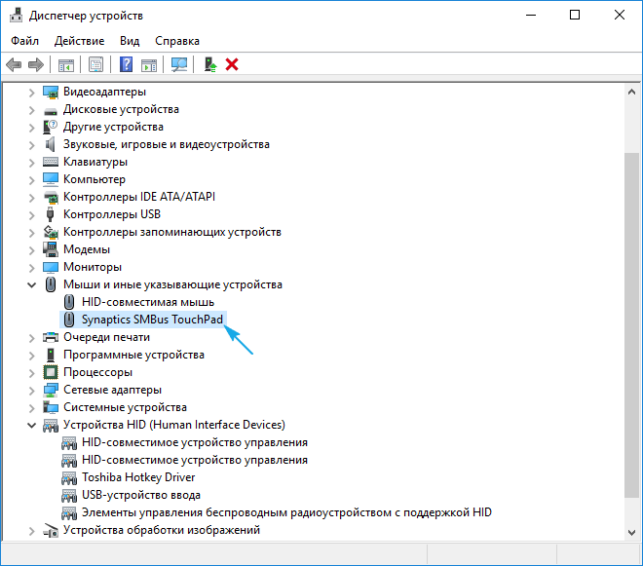Open the Вид menu
Image resolution: width=643 pixels, height=566 pixels.
pos(130,41)
